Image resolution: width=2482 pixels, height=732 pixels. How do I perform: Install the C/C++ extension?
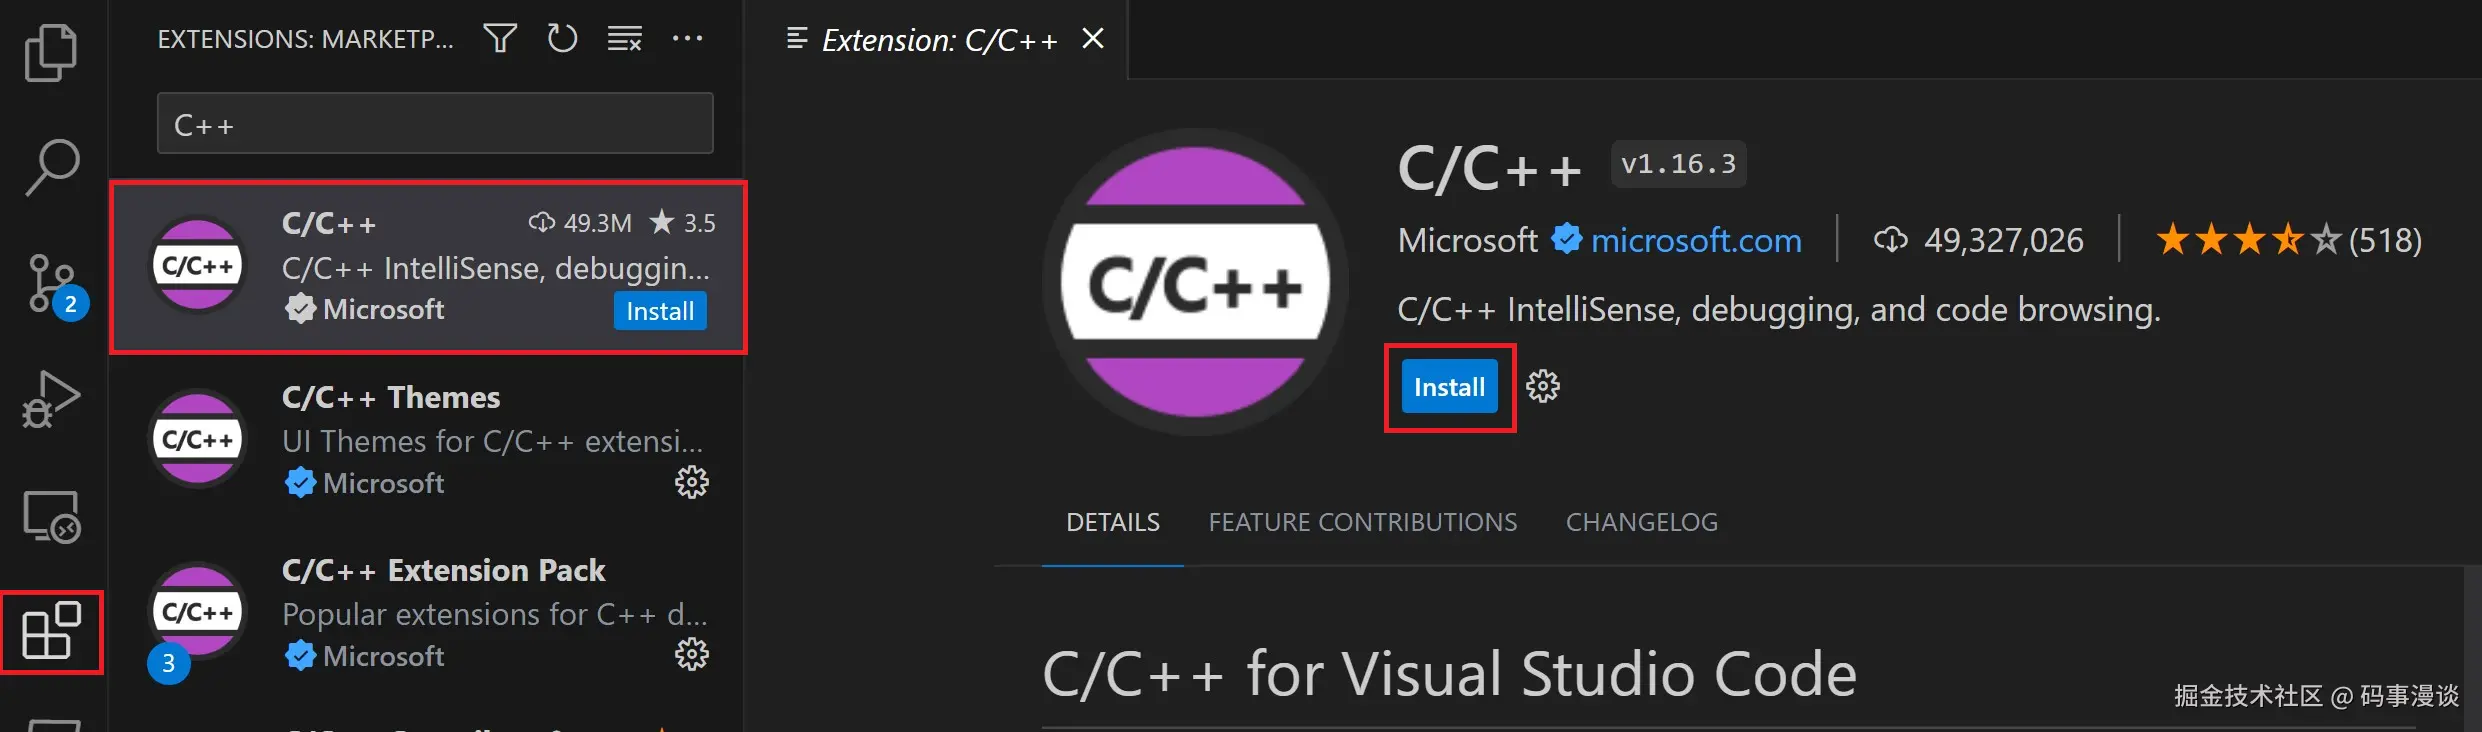pos(1449,386)
